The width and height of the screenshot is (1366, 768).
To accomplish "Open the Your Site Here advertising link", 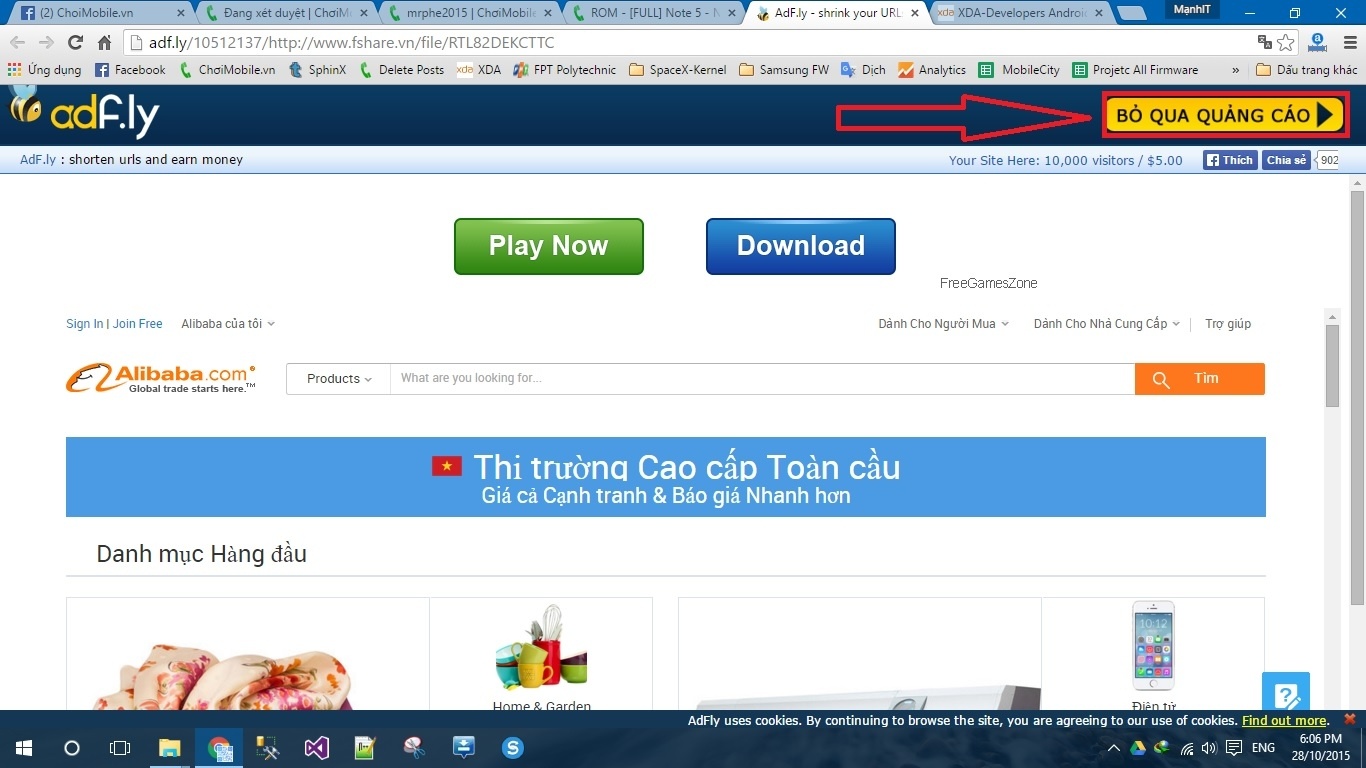I will pos(1066,160).
